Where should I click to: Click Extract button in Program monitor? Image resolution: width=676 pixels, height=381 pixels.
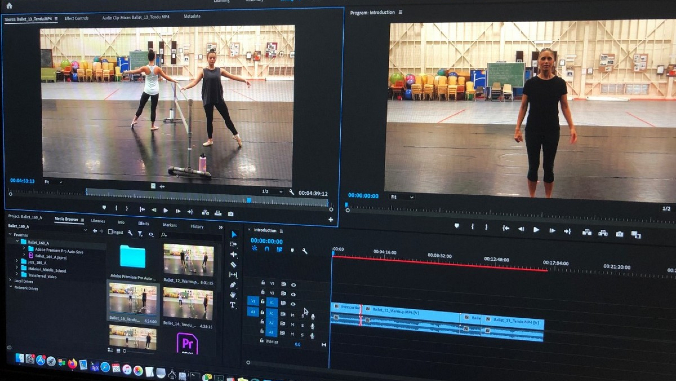tap(603, 233)
